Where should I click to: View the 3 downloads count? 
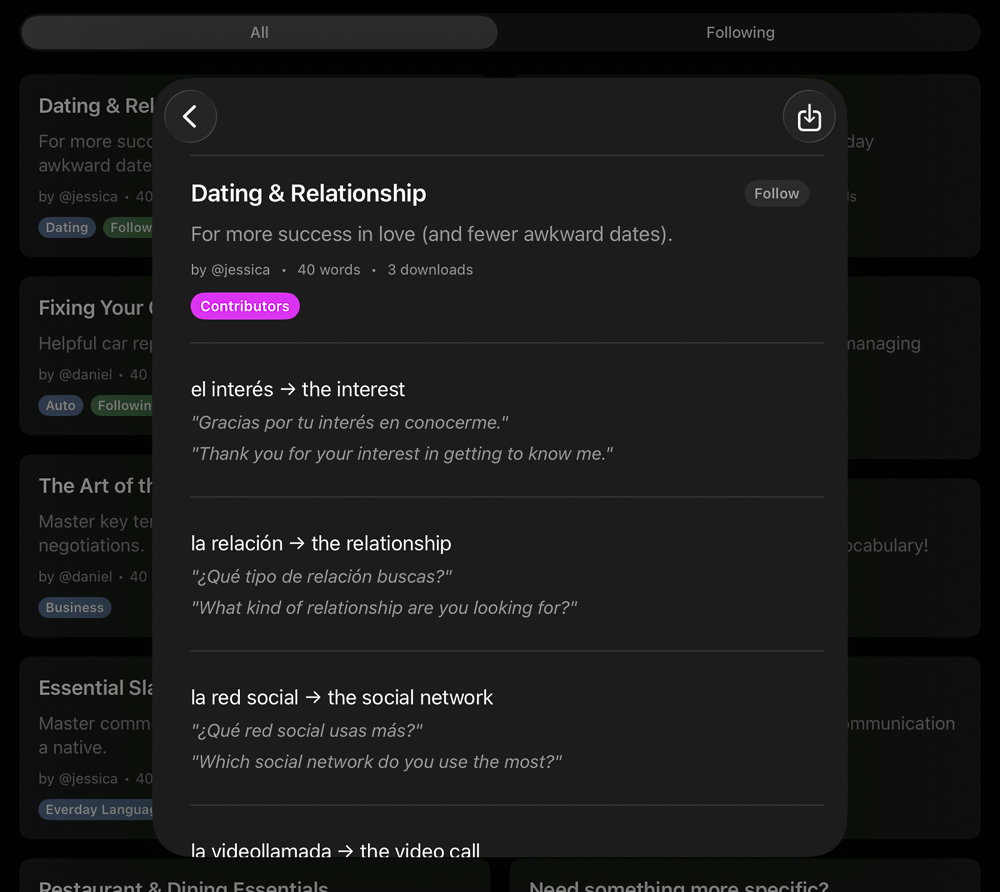[x=430, y=269]
